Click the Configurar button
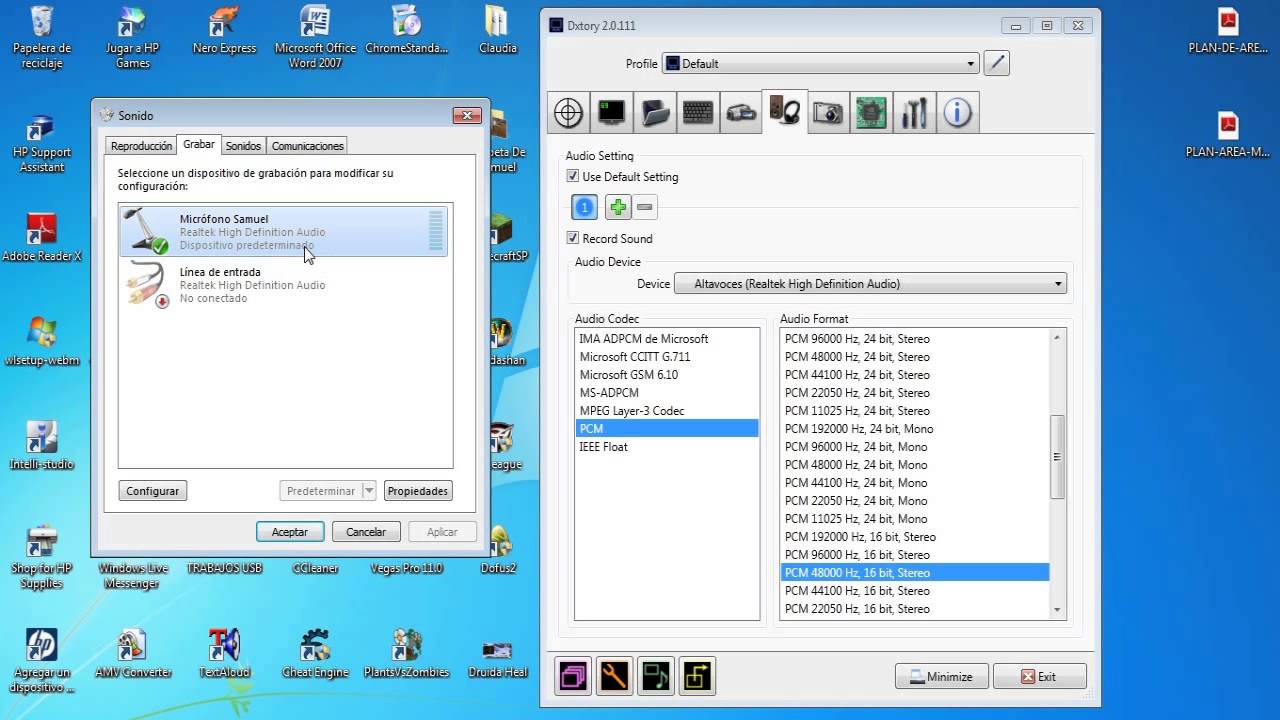Image resolution: width=1280 pixels, height=720 pixels. pos(153,491)
